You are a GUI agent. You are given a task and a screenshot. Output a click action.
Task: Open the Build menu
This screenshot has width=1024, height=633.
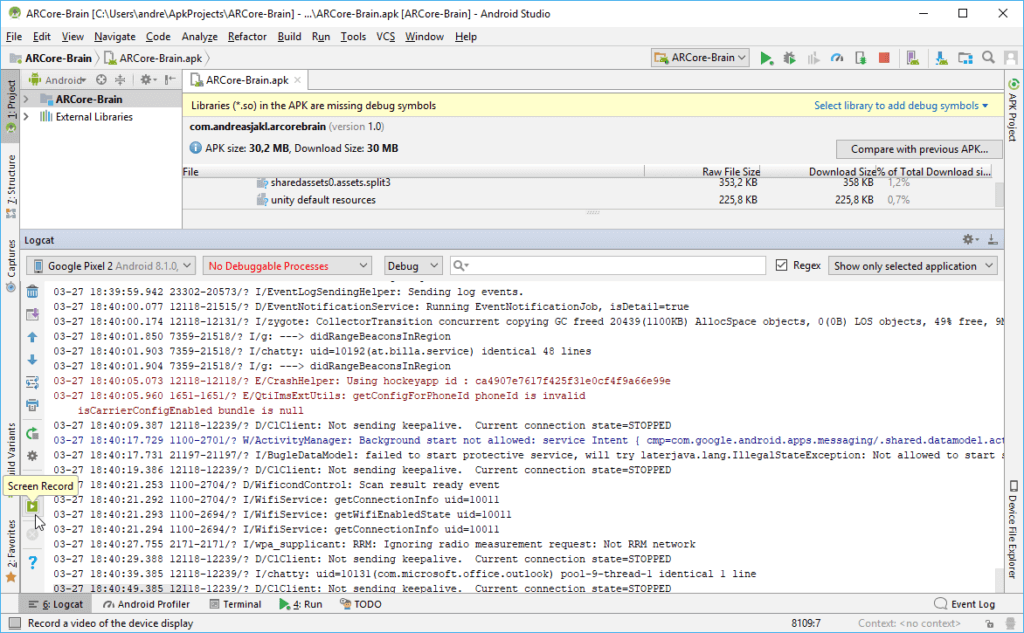click(x=289, y=37)
